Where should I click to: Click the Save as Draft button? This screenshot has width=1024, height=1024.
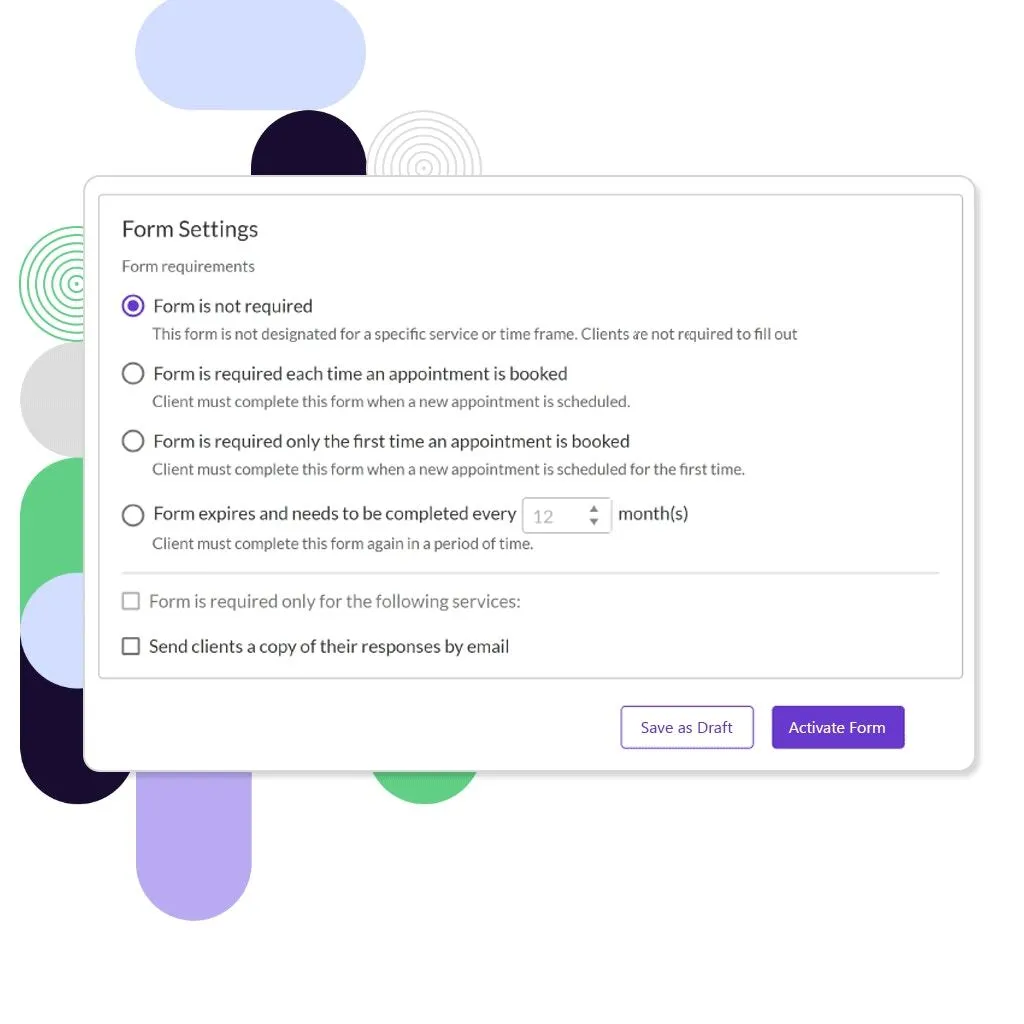pyautogui.click(x=686, y=727)
